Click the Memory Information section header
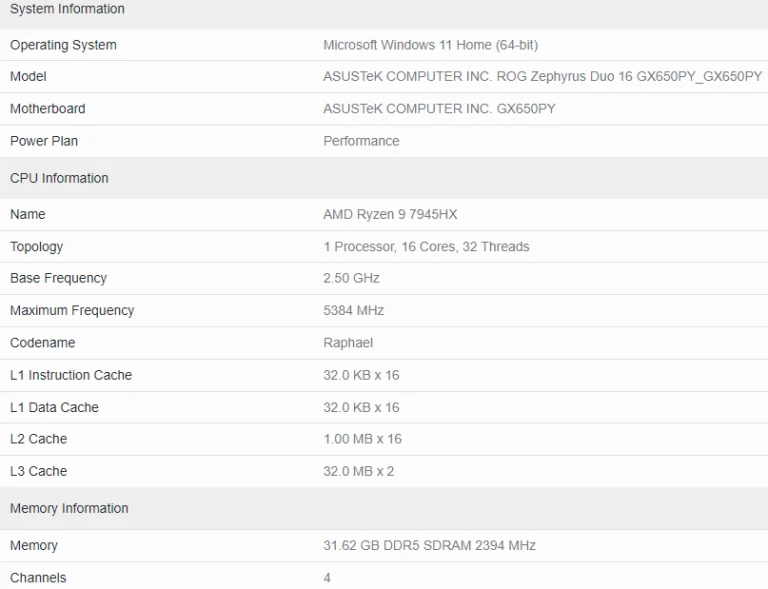768x589 pixels. click(x=69, y=508)
